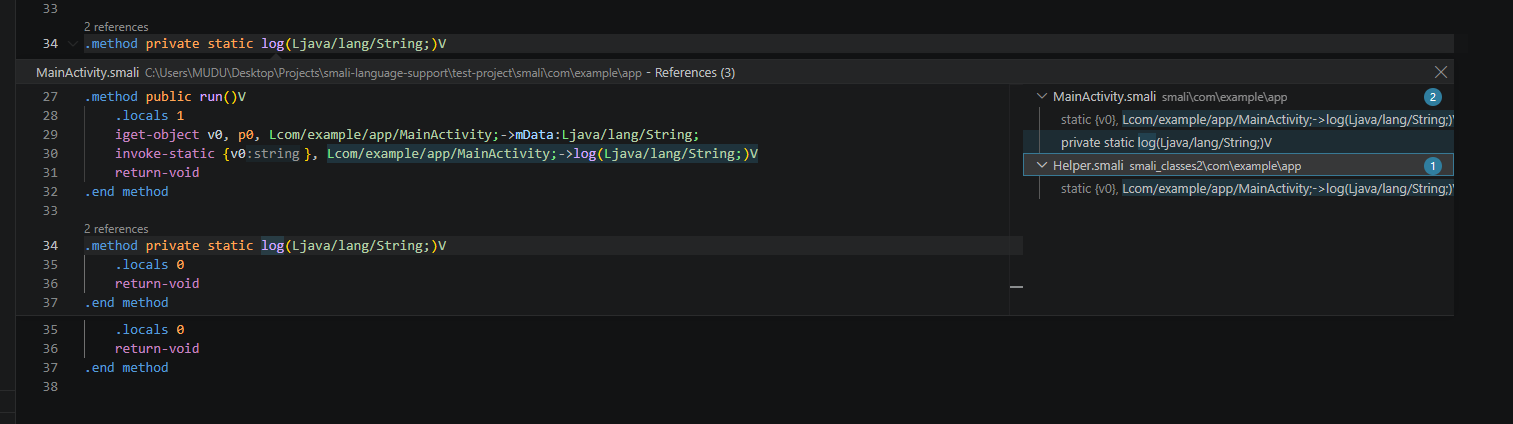
Task: Select the Helper.smali file row in references tree
Action: 1238,165
